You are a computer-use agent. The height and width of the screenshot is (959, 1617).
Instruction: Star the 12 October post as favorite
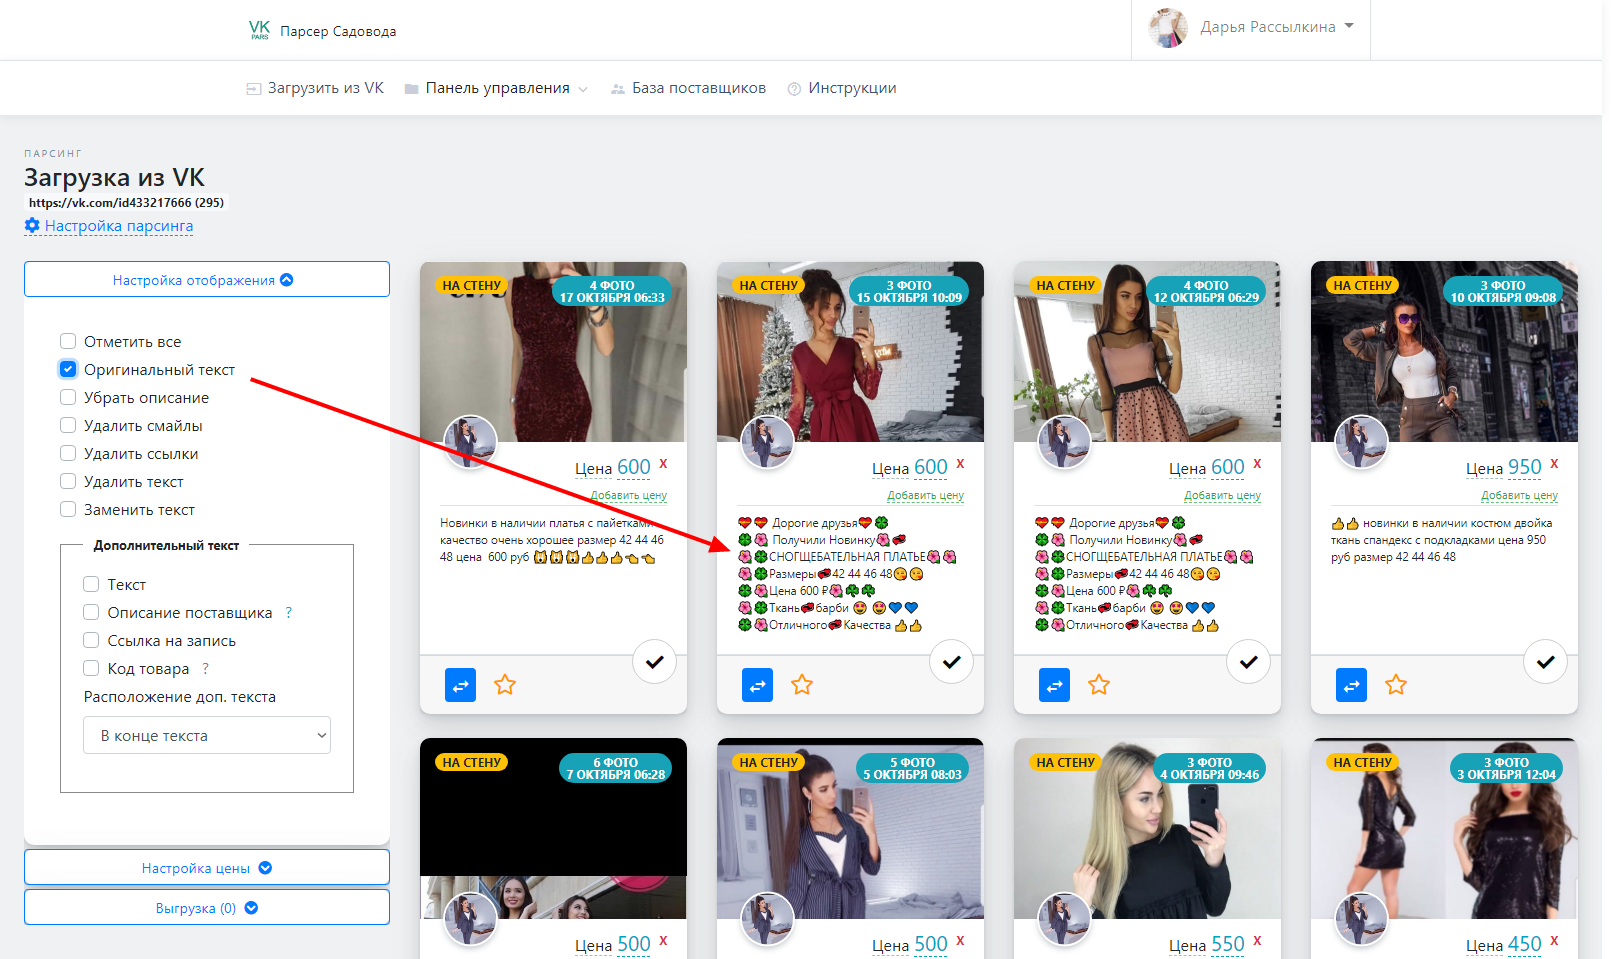coord(1099,685)
